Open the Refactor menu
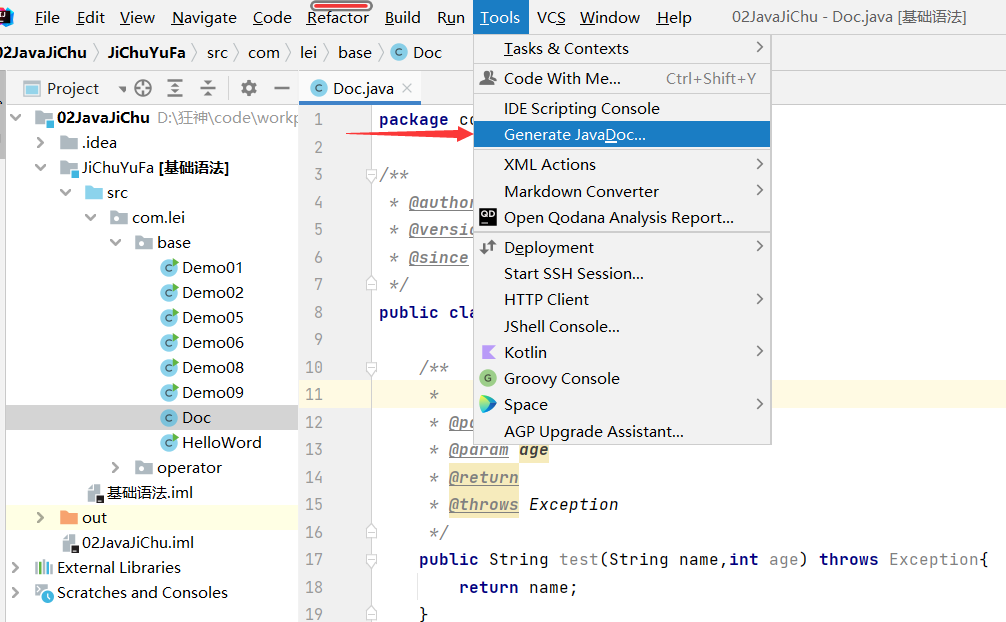 coord(337,18)
